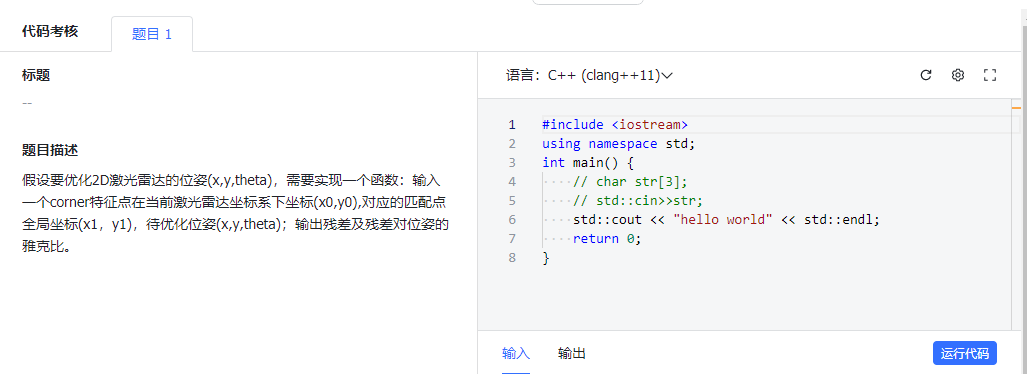The image size is (1027, 374).
Task: Click on the "hello world" string
Action: [x=723, y=220]
